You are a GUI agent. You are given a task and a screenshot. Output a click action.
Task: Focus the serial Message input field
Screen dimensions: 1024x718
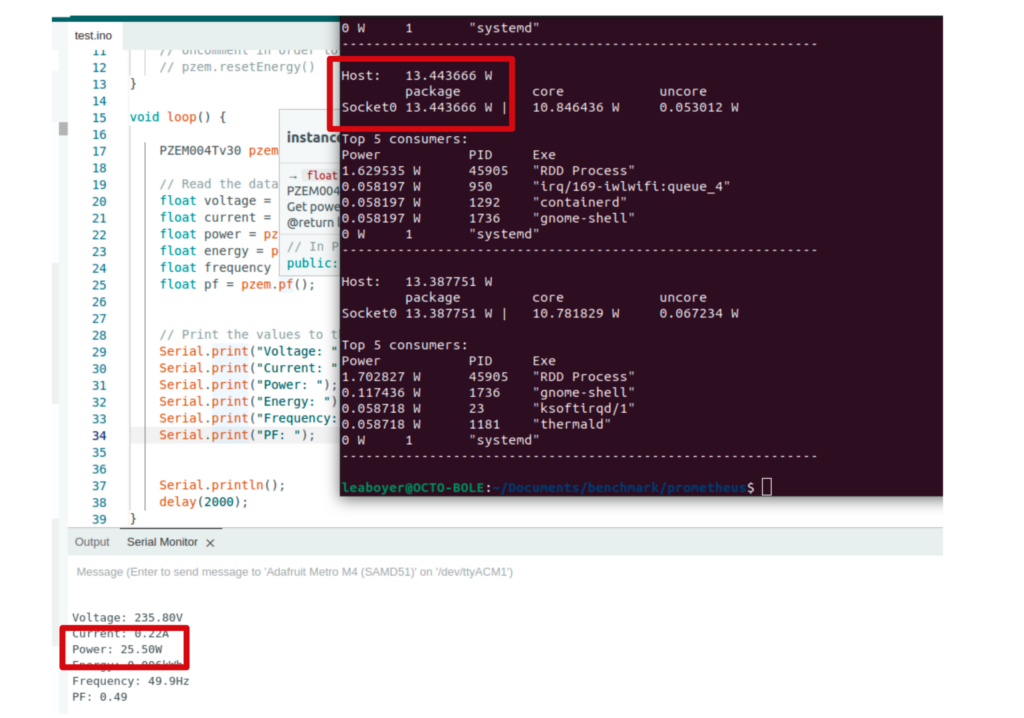coord(400,572)
